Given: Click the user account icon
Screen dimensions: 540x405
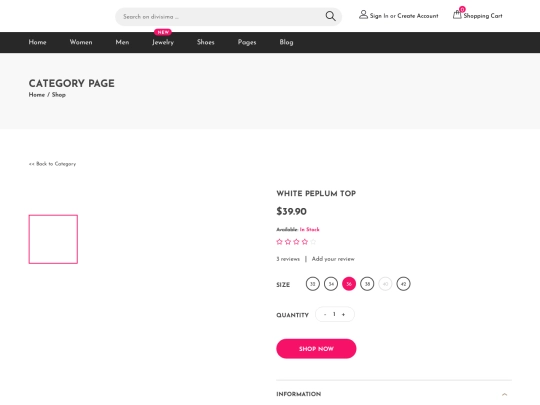Looking at the screenshot, I should [x=363, y=14].
